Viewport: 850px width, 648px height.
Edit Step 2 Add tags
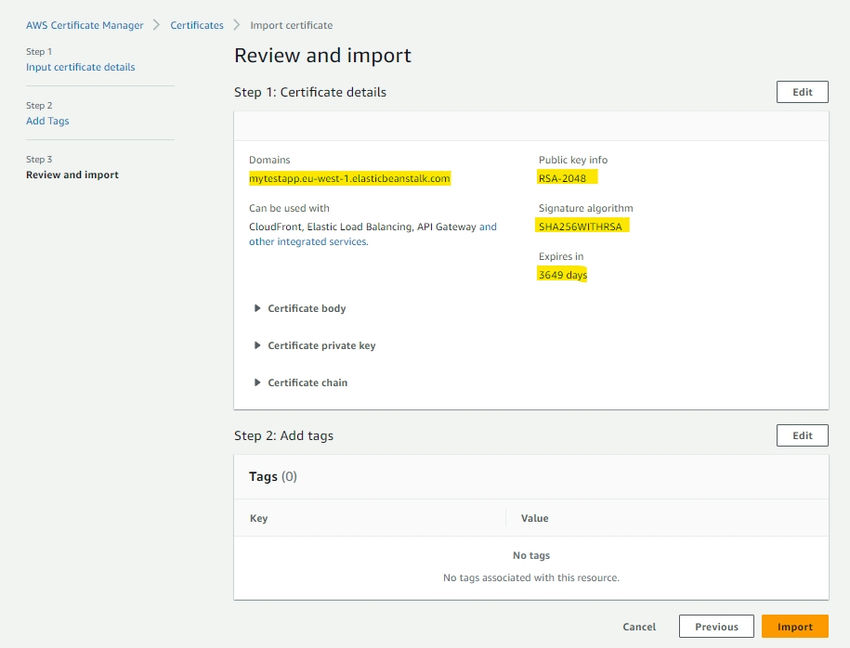point(802,435)
